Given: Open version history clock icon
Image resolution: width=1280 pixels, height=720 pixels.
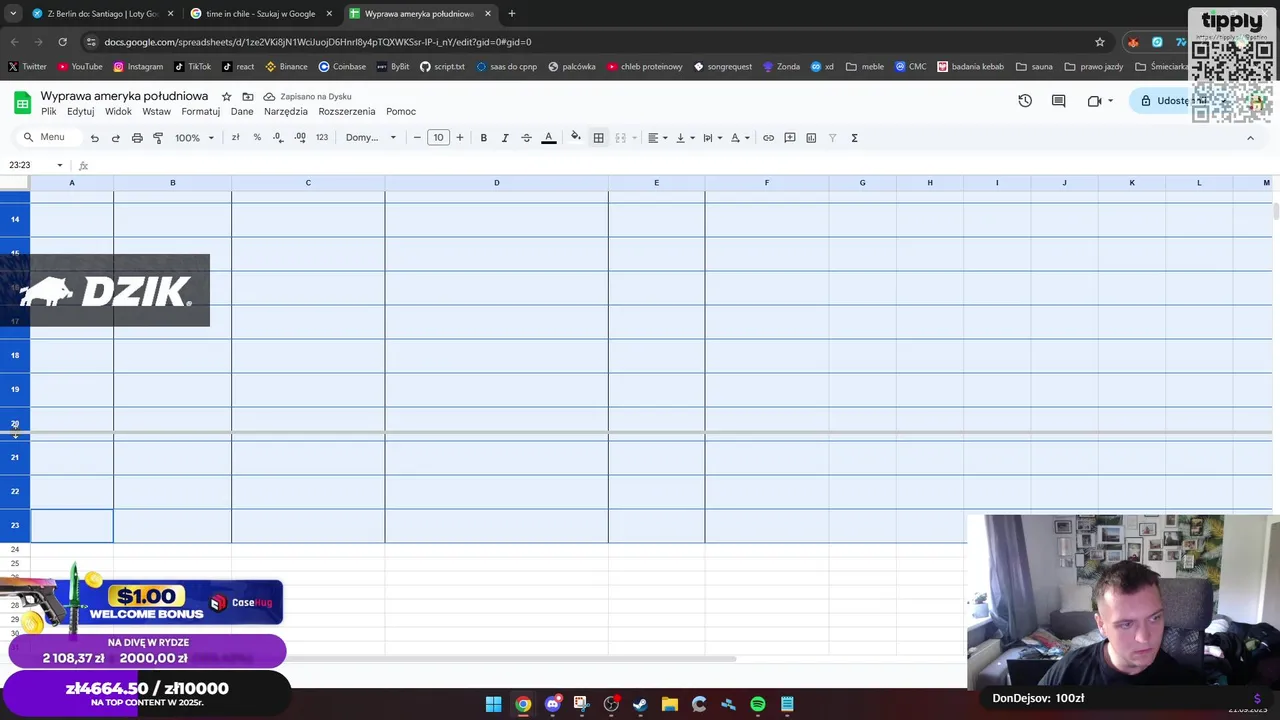Looking at the screenshot, I should [x=1025, y=101].
